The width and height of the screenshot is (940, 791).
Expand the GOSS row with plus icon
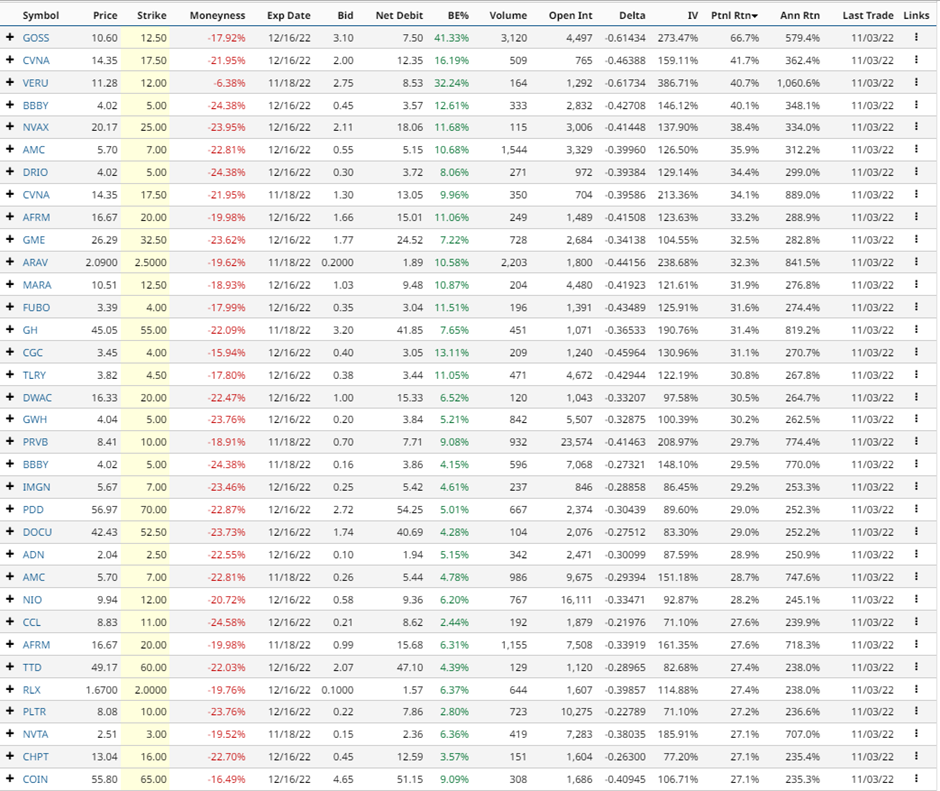[10, 37]
